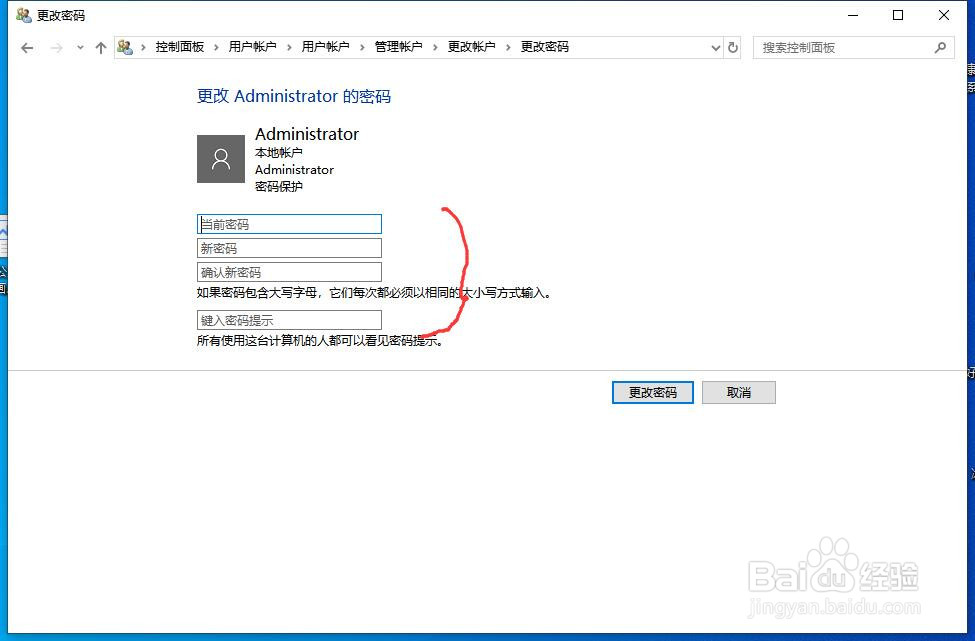This screenshot has width=975, height=641.
Task: Click the Administrator account picture
Action: (x=220, y=158)
